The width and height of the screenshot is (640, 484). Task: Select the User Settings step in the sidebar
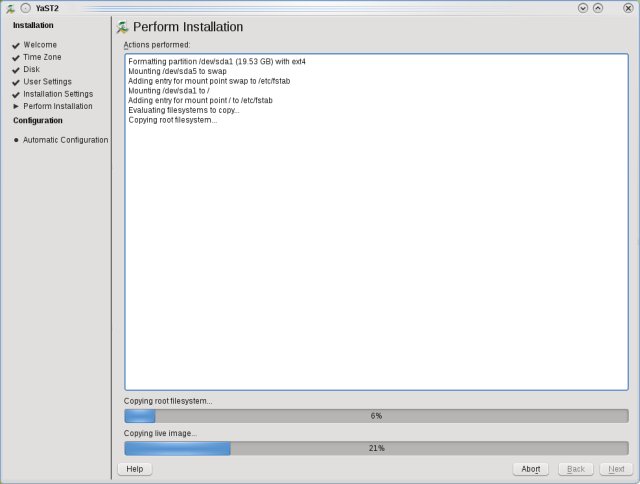47,82
